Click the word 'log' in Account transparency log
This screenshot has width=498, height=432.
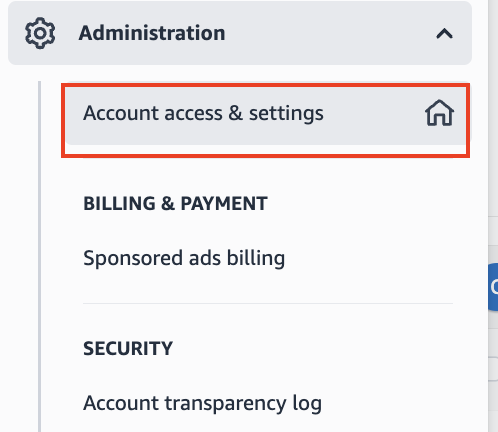pyautogui.click(x=307, y=404)
